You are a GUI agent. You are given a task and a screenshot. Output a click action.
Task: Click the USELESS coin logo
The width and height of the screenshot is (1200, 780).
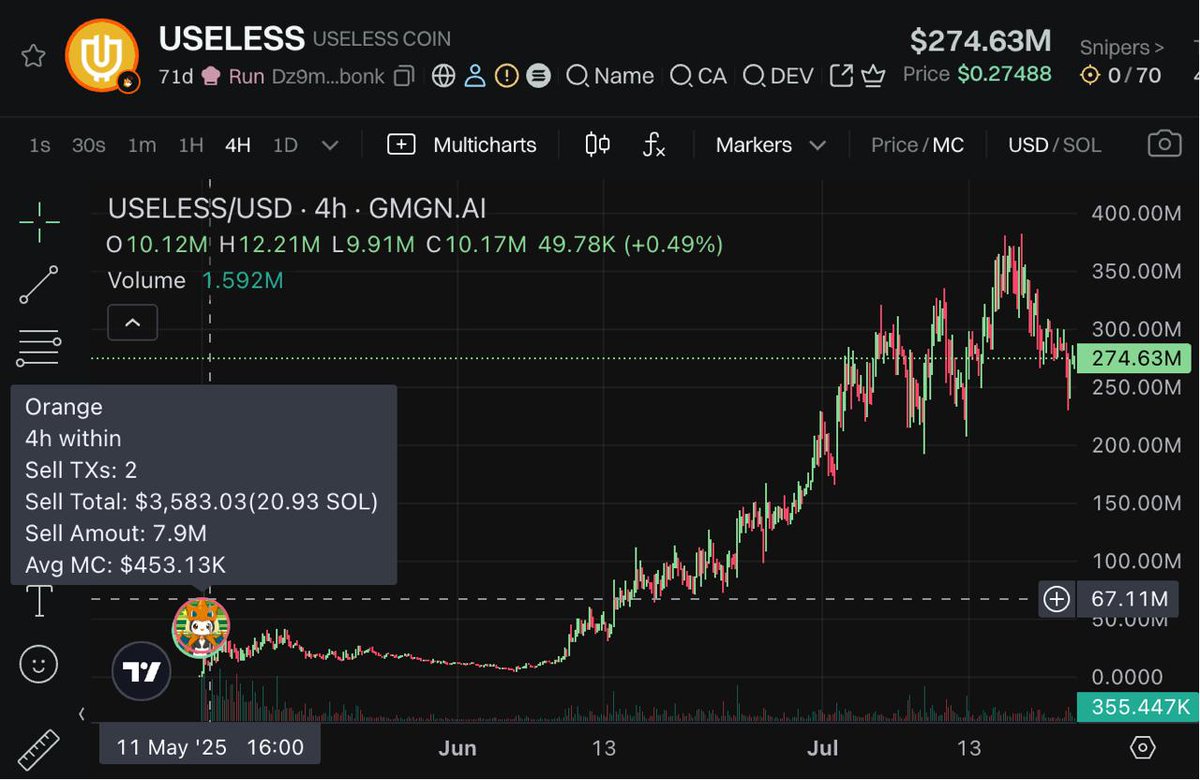click(101, 56)
